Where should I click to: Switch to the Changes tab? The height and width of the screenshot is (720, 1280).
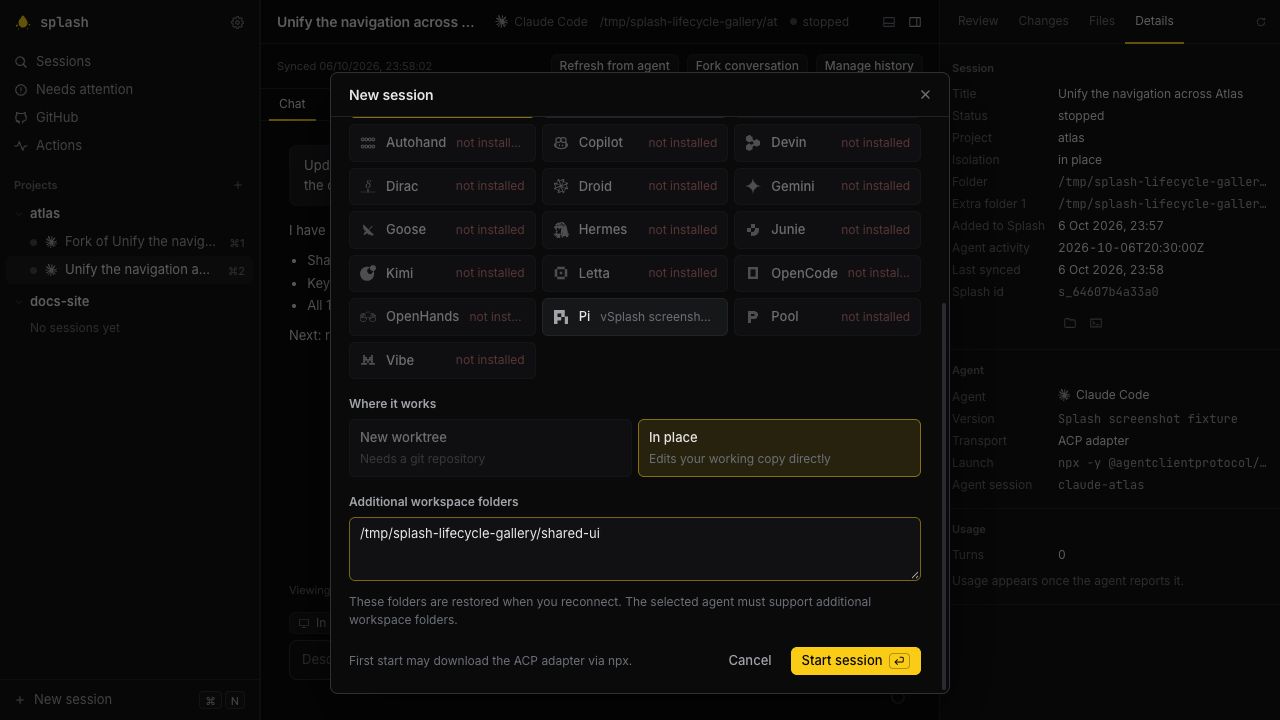1043,21
